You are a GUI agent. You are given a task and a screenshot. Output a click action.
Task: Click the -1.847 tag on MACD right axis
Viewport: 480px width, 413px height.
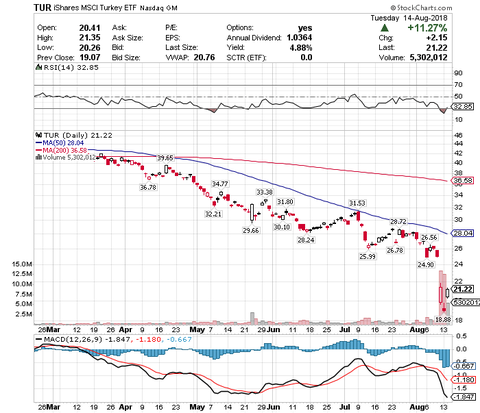tap(464, 397)
